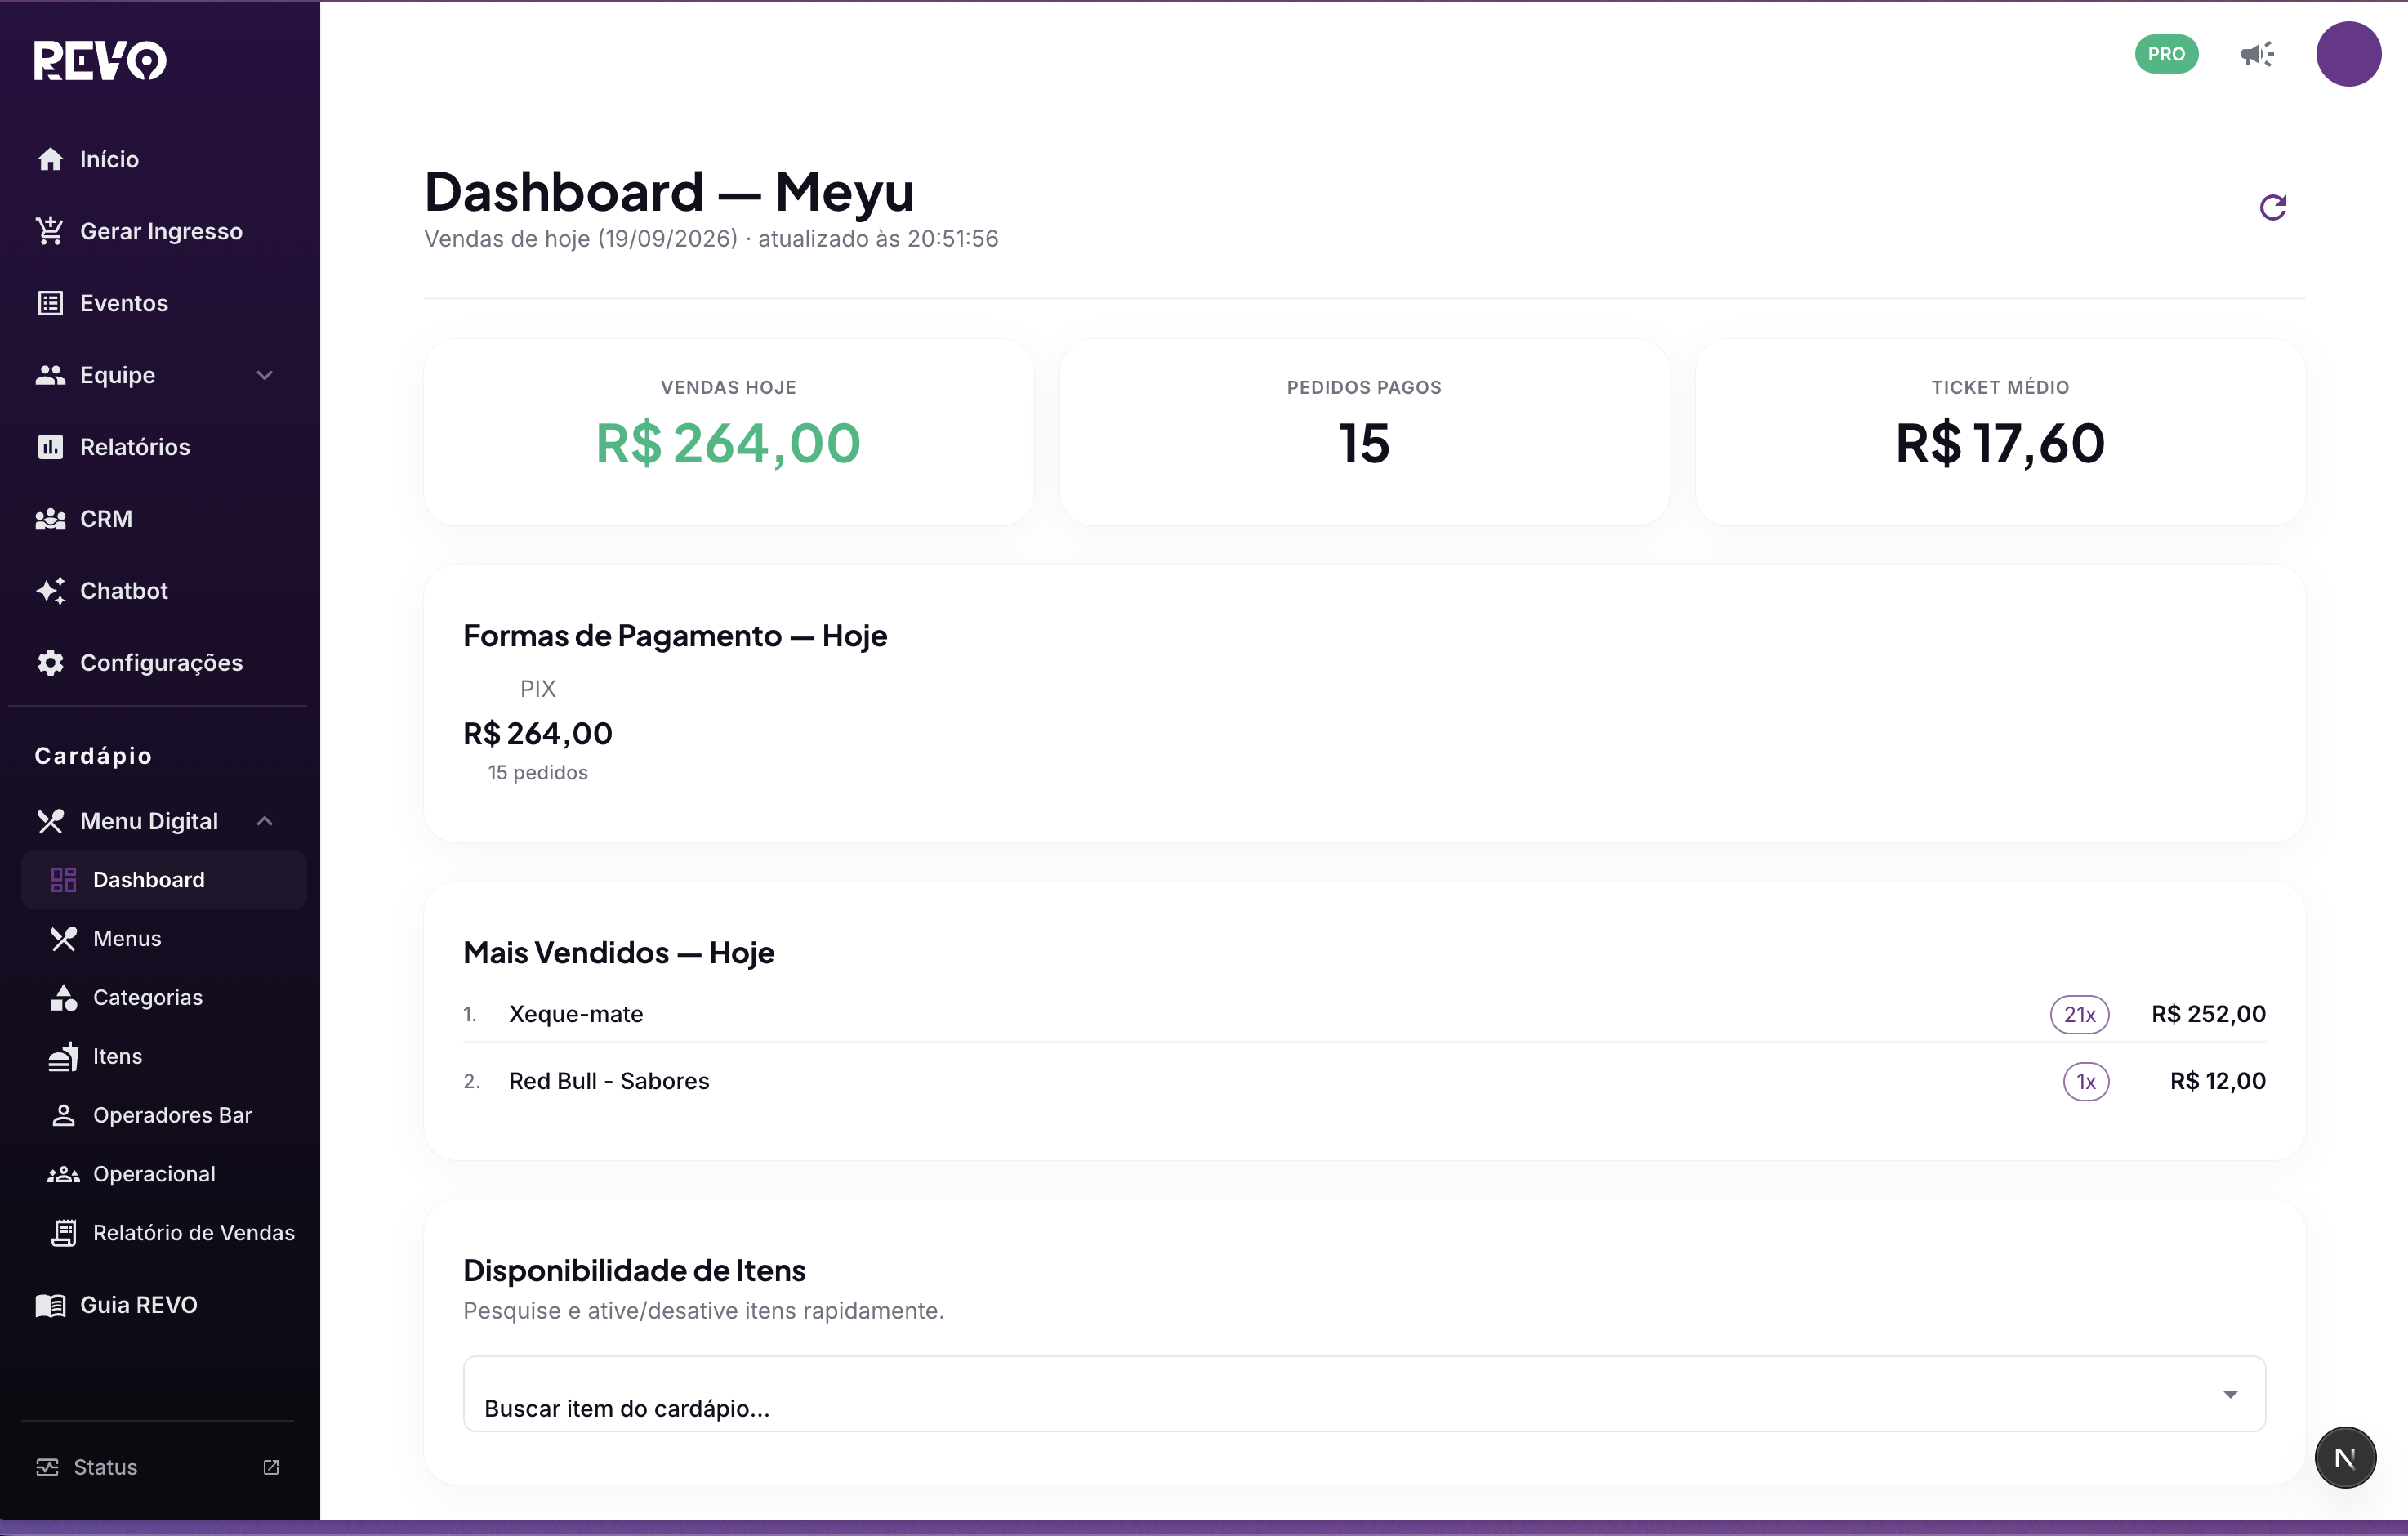The width and height of the screenshot is (2408, 1536).
Task: Click the Operacional team icon
Action: pyautogui.click(x=63, y=1174)
